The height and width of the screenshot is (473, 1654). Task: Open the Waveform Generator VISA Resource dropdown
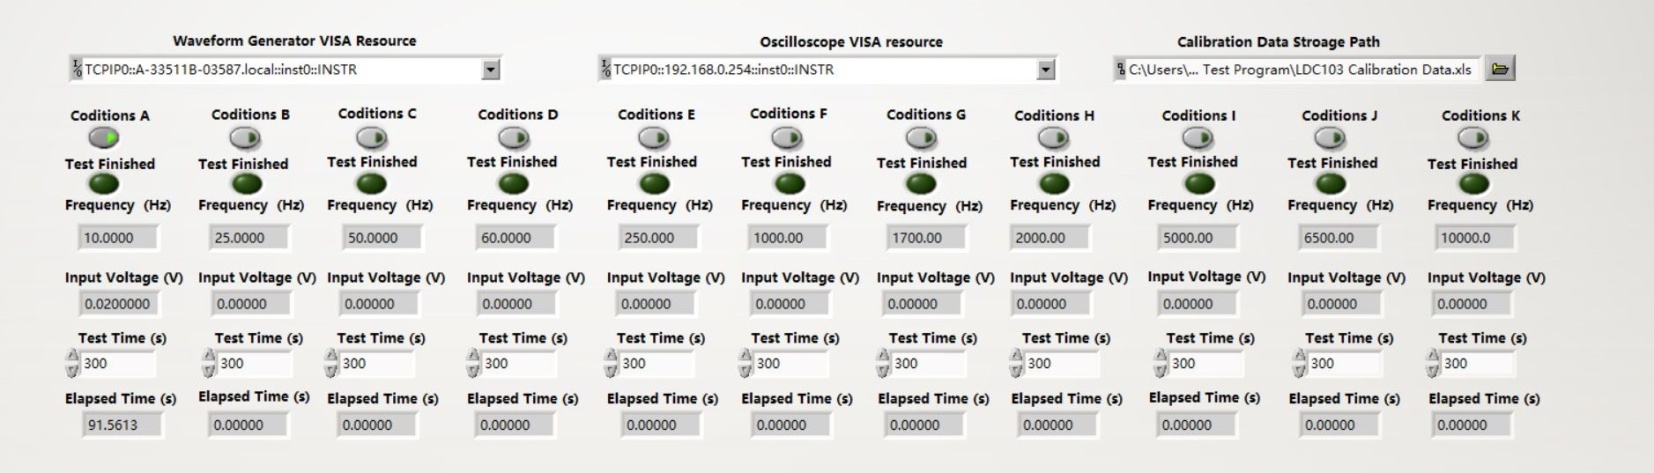tap(490, 70)
